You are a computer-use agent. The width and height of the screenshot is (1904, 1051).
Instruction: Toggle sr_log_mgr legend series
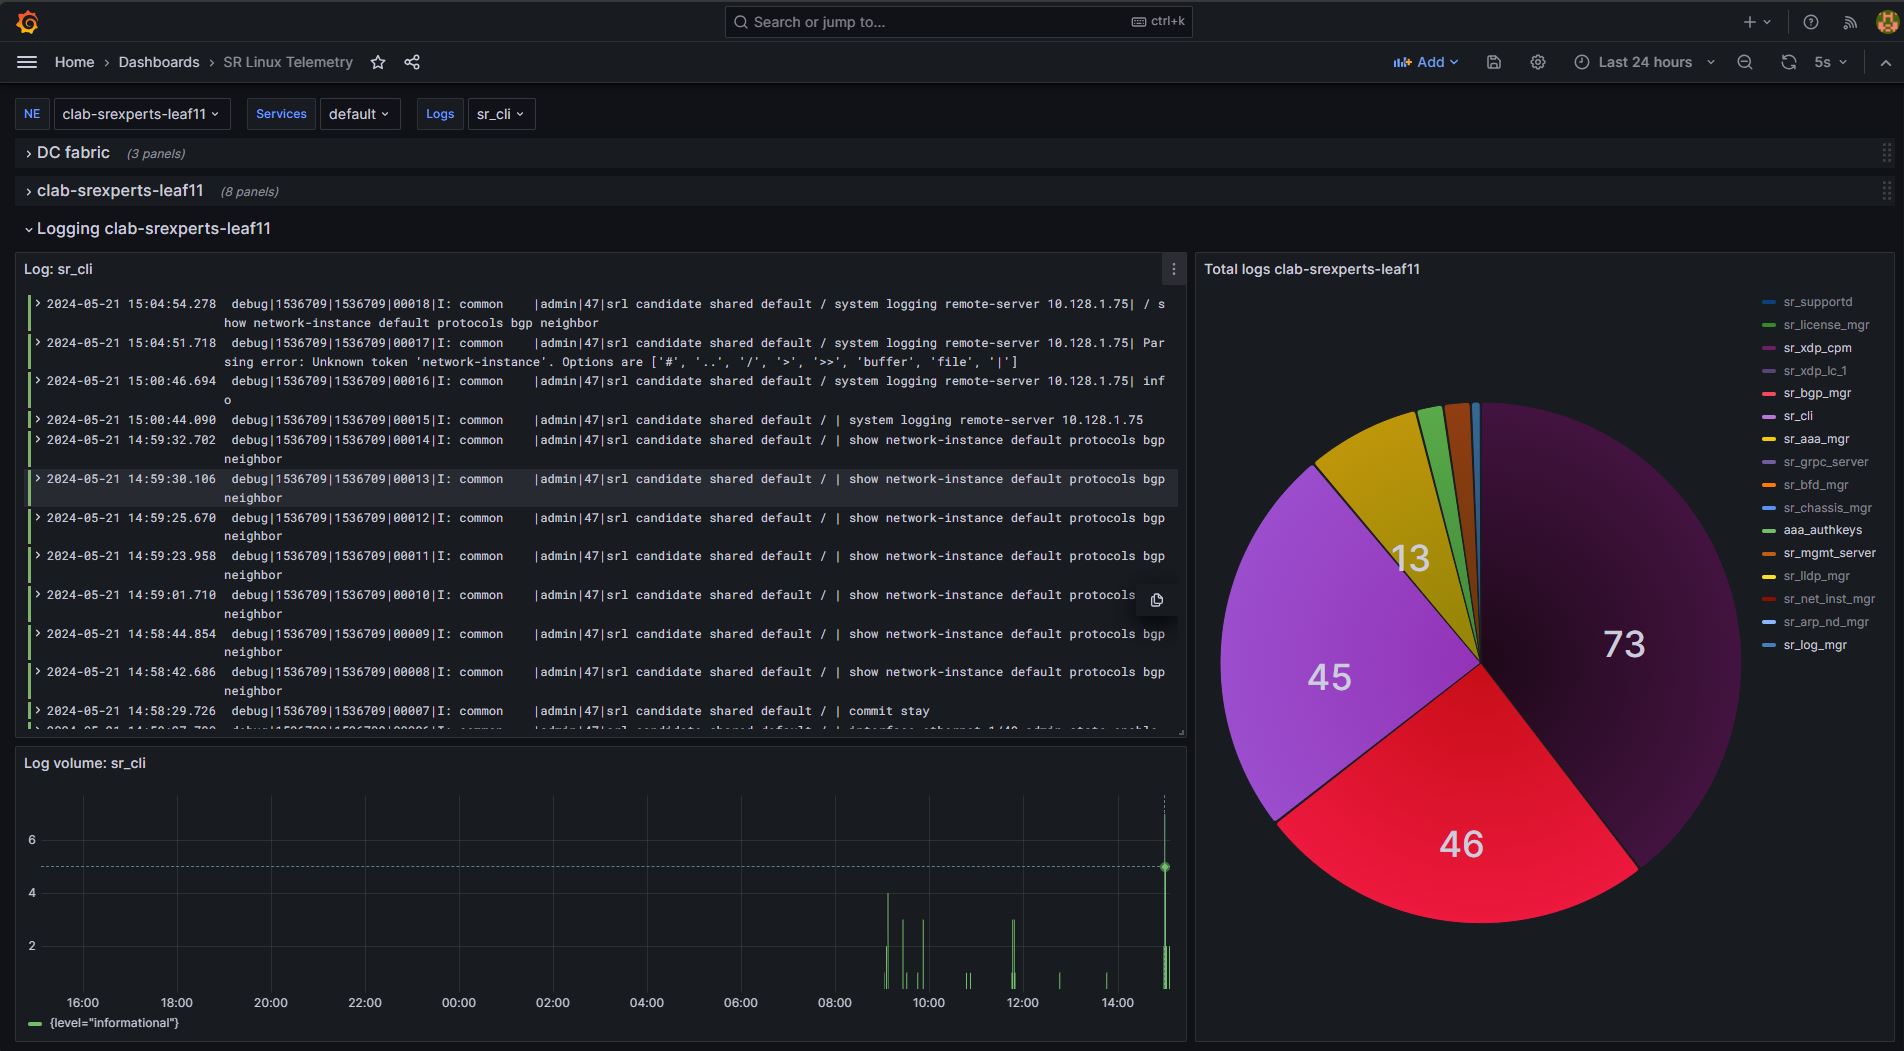[1815, 645]
